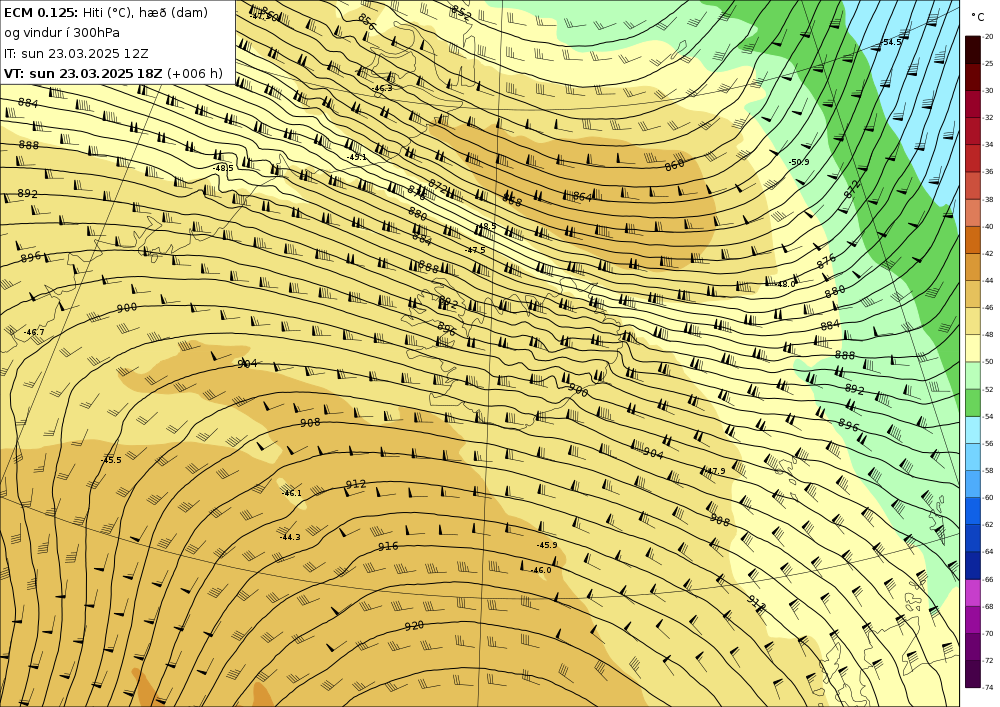1000x707 pixels.
Task: Click the -46.1 temperature label
Action: click(291, 493)
